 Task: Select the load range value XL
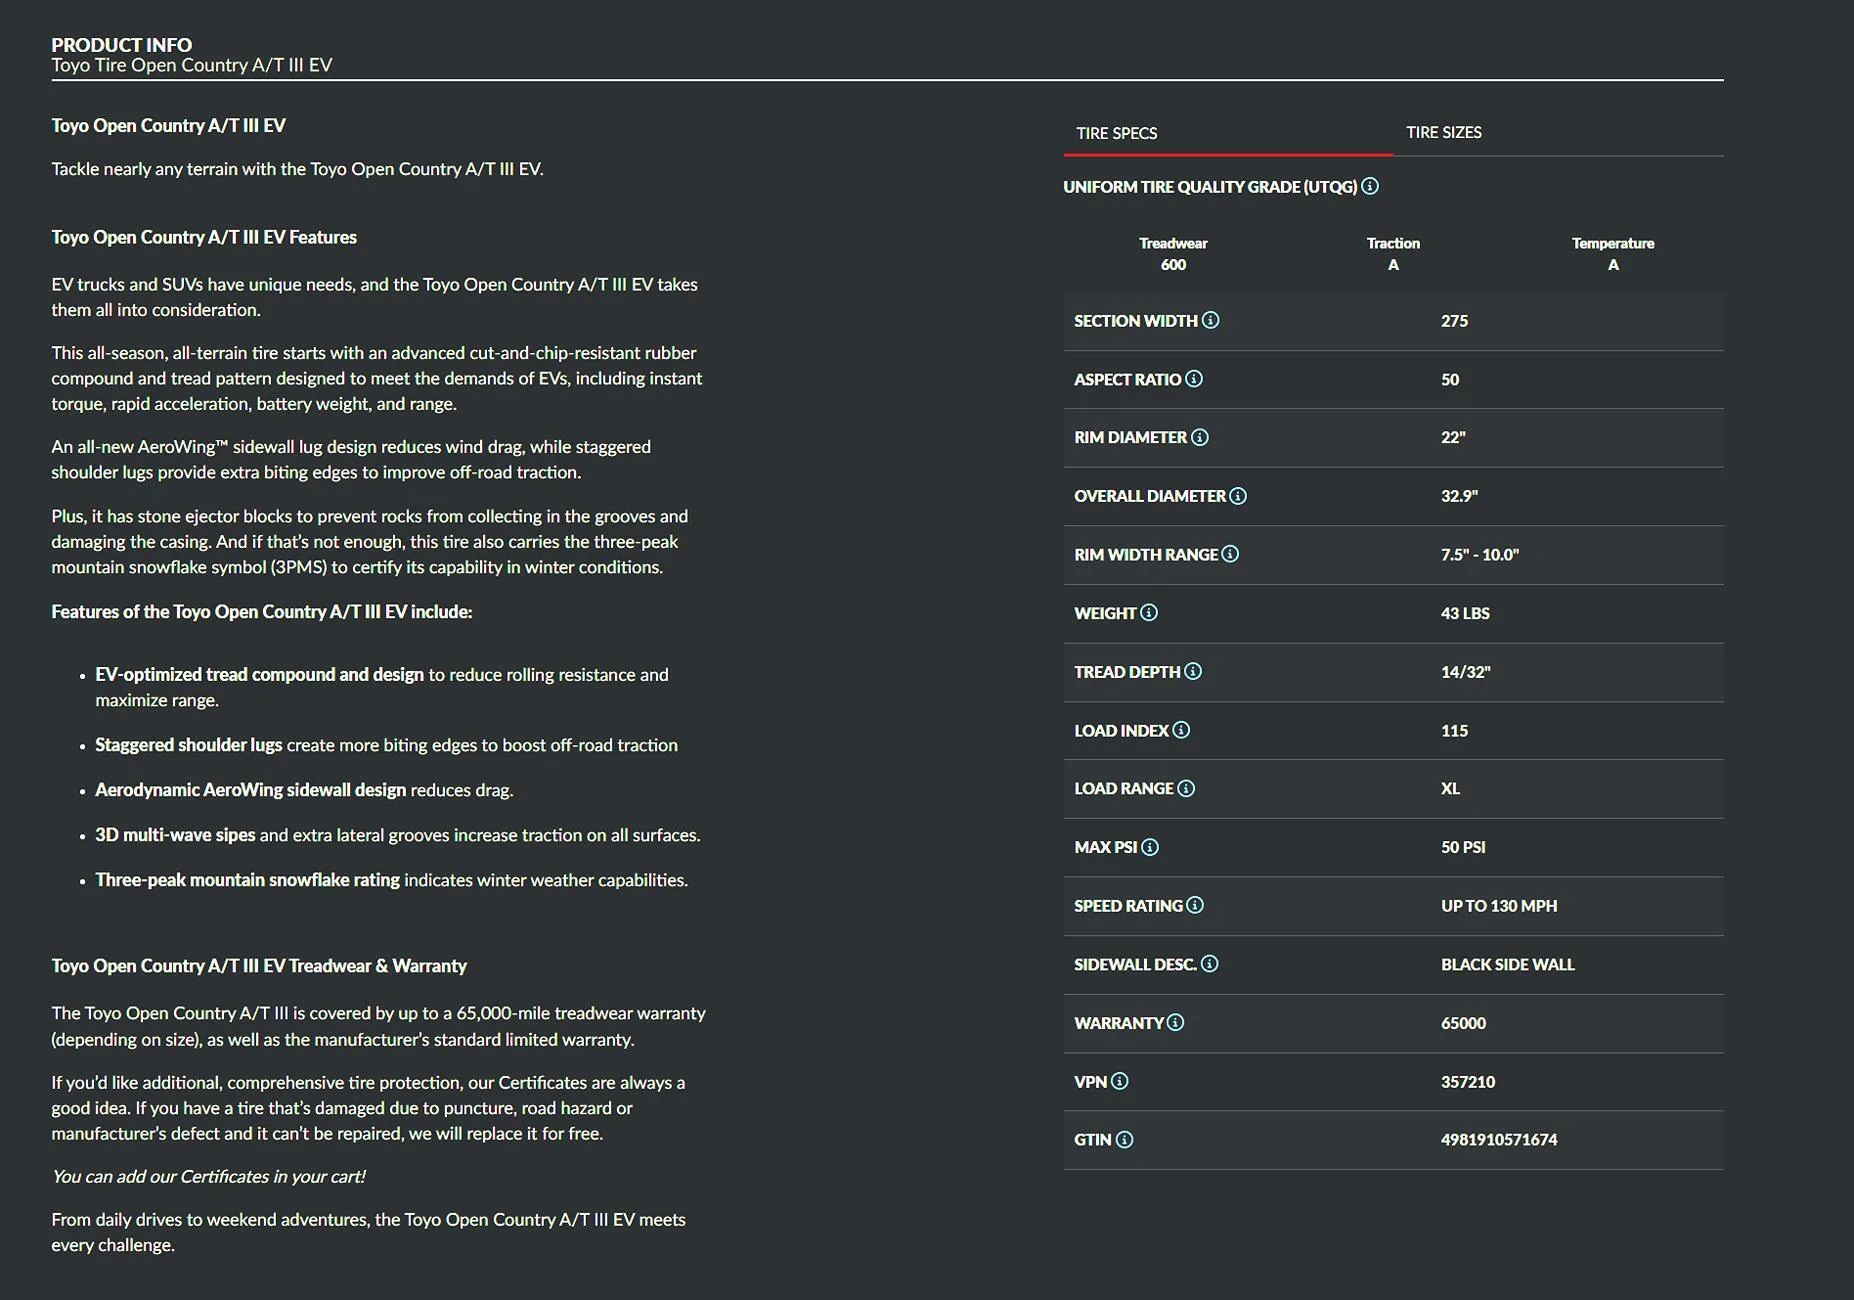1450,789
